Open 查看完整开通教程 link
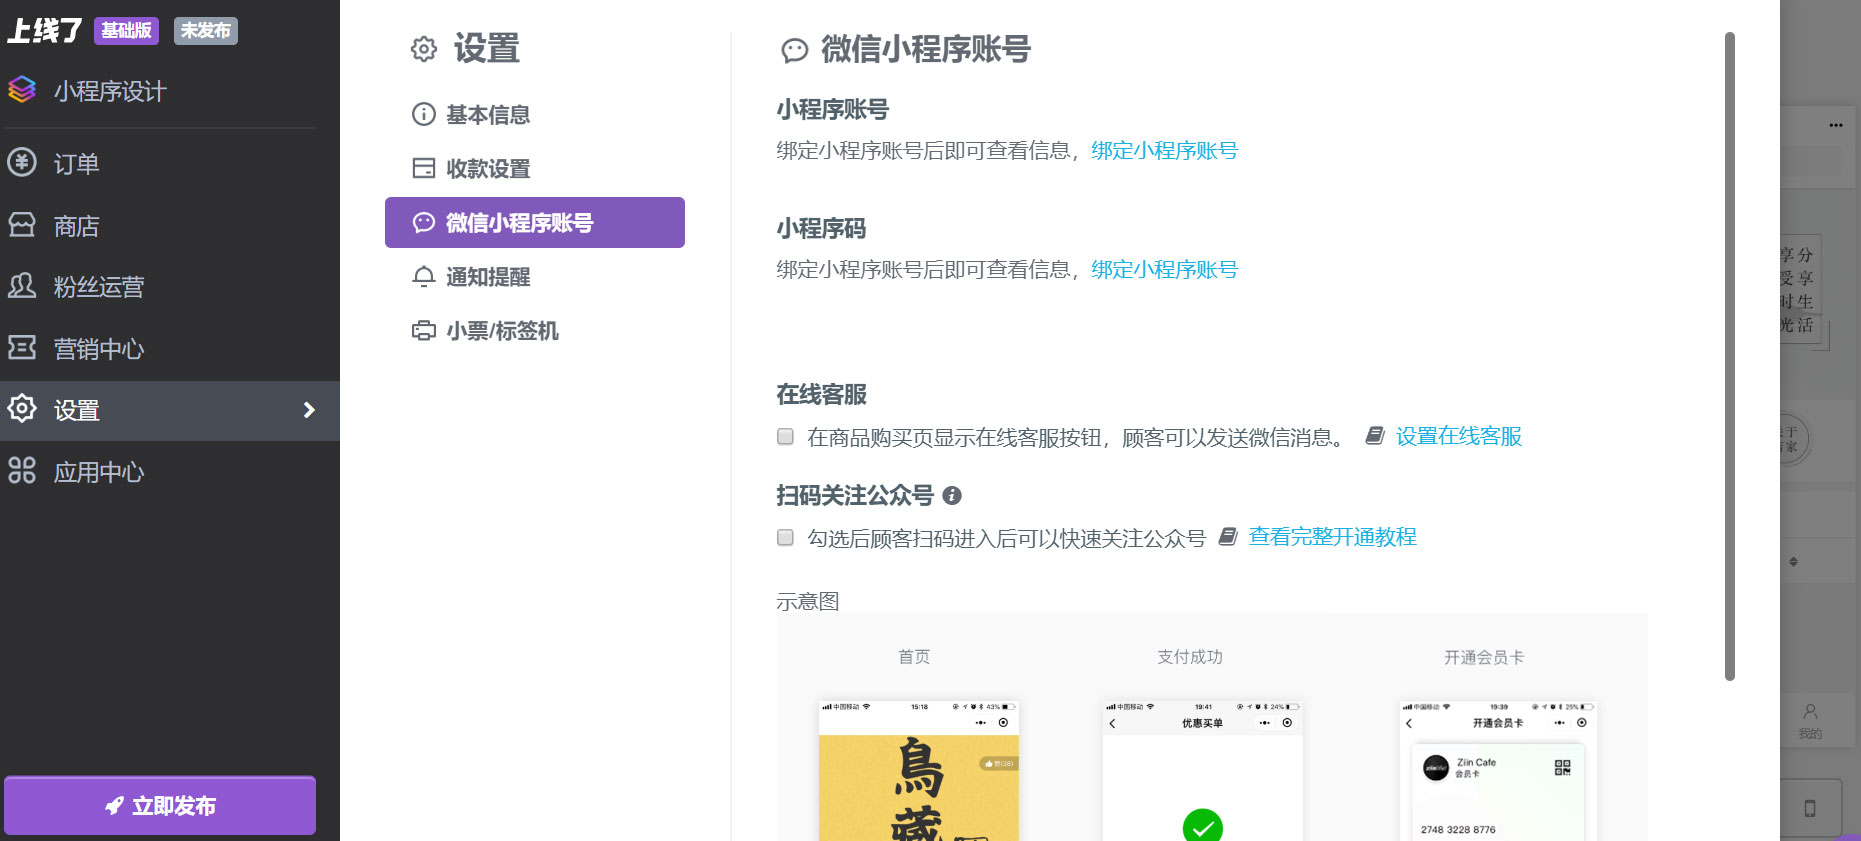The width and height of the screenshot is (1861, 841). [x=1333, y=537]
